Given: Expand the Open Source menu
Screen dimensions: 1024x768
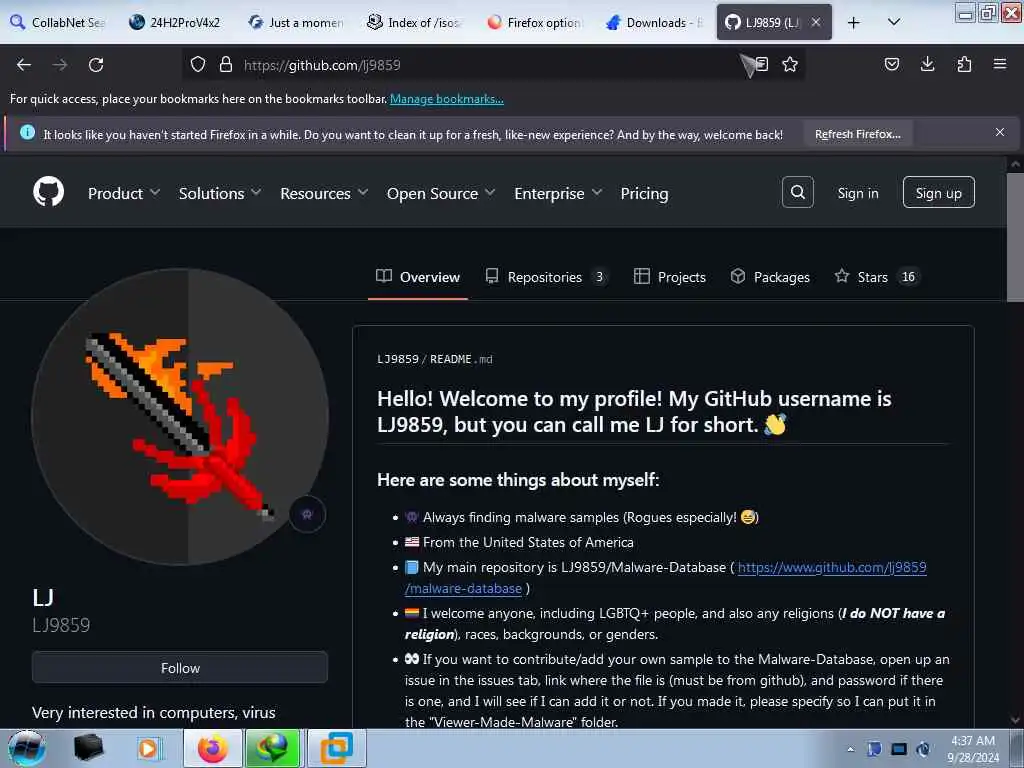Looking at the screenshot, I should pyautogui.click(x=441, y=193).
